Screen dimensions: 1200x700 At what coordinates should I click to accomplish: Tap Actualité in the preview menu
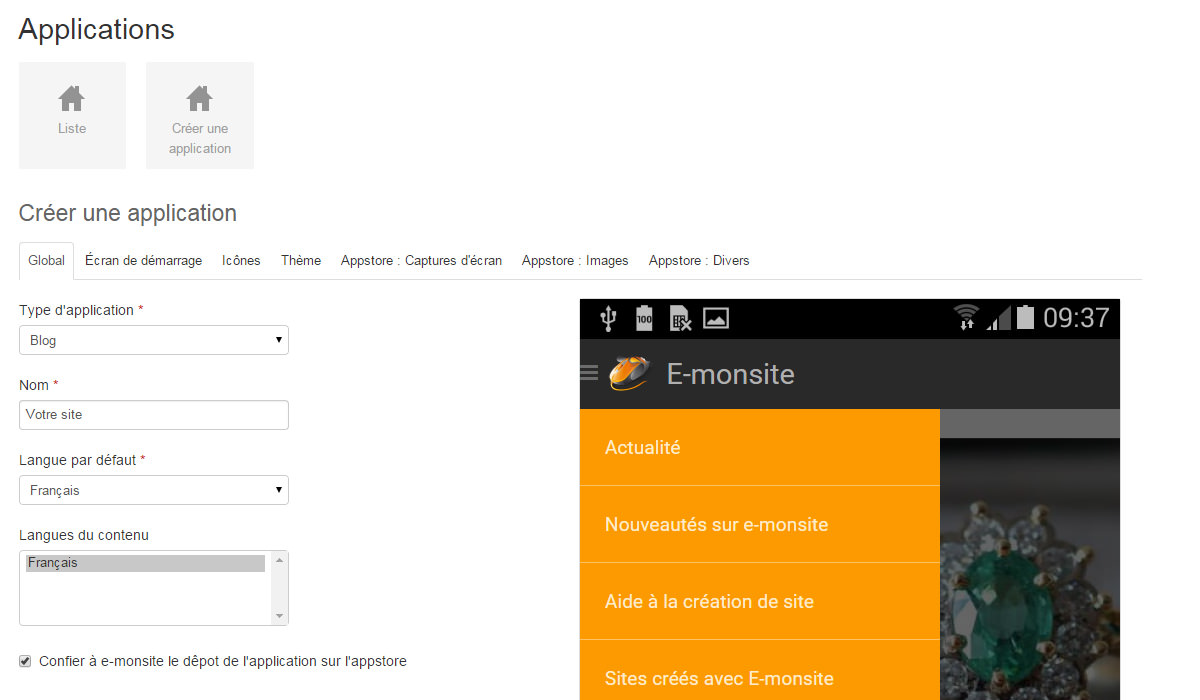point(760,447)
